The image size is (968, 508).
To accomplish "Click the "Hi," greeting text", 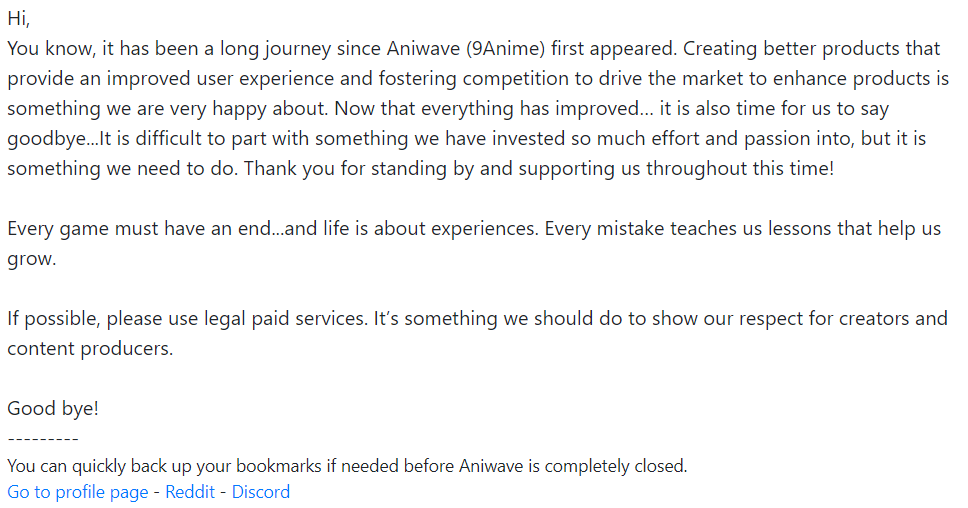I will click(x=20, y=18).
